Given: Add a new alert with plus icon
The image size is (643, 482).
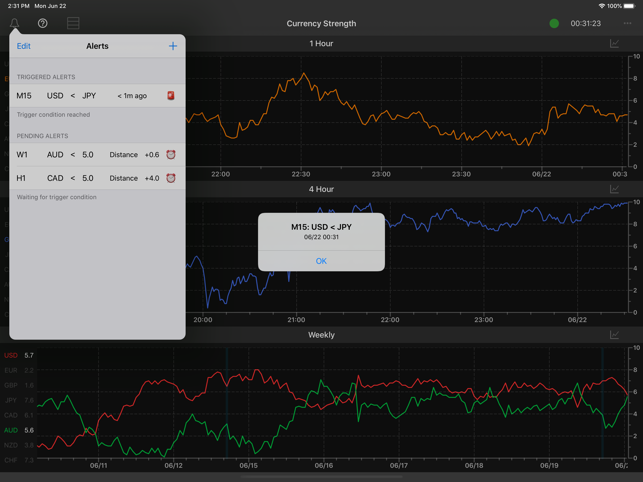Looking at the screenshot, I should (173, 46).
